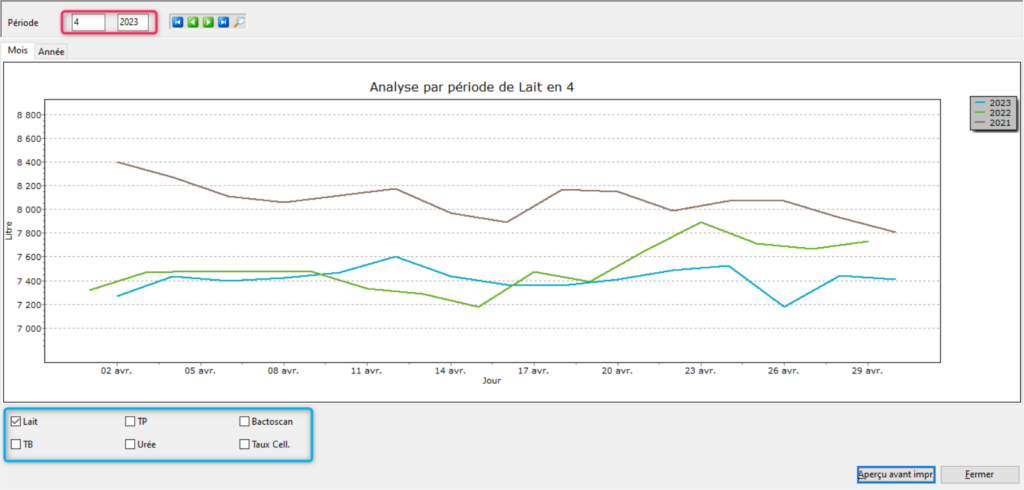Screen dimensions: 1024x490
Task: Uncheck the Lait checkbox
Action: point(16,421)
